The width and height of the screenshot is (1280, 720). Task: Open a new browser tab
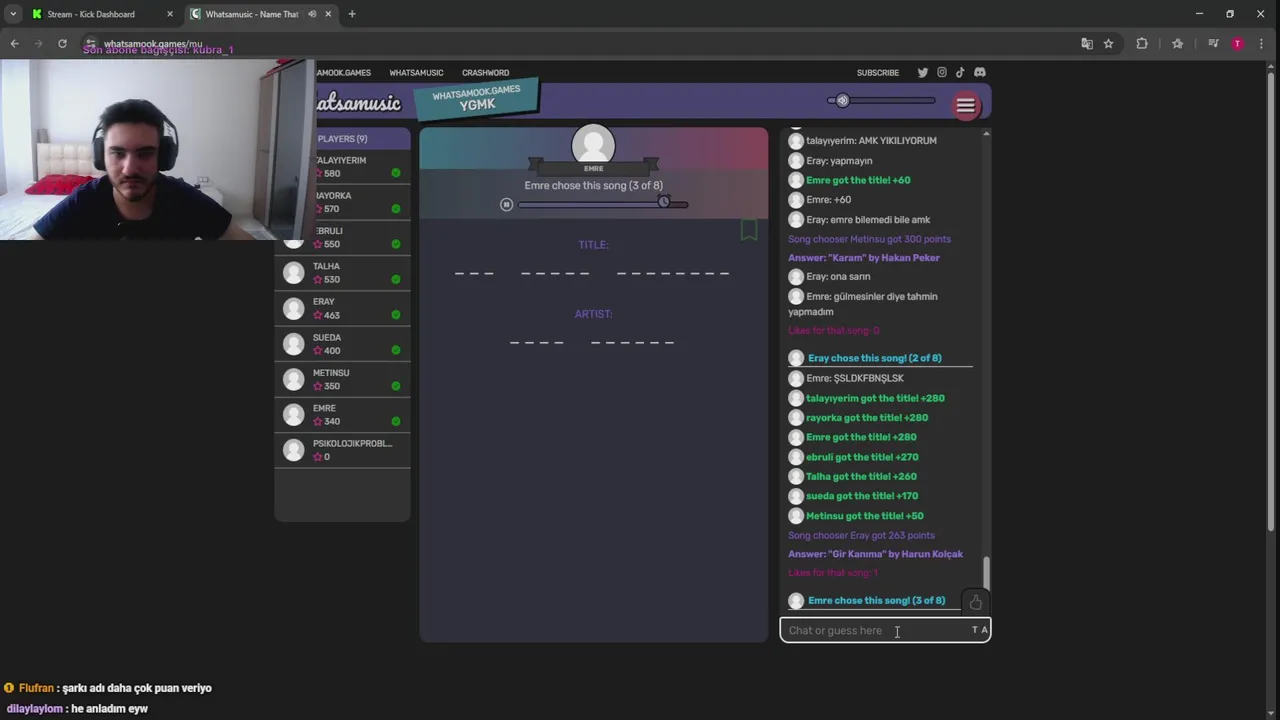(351, 14)
